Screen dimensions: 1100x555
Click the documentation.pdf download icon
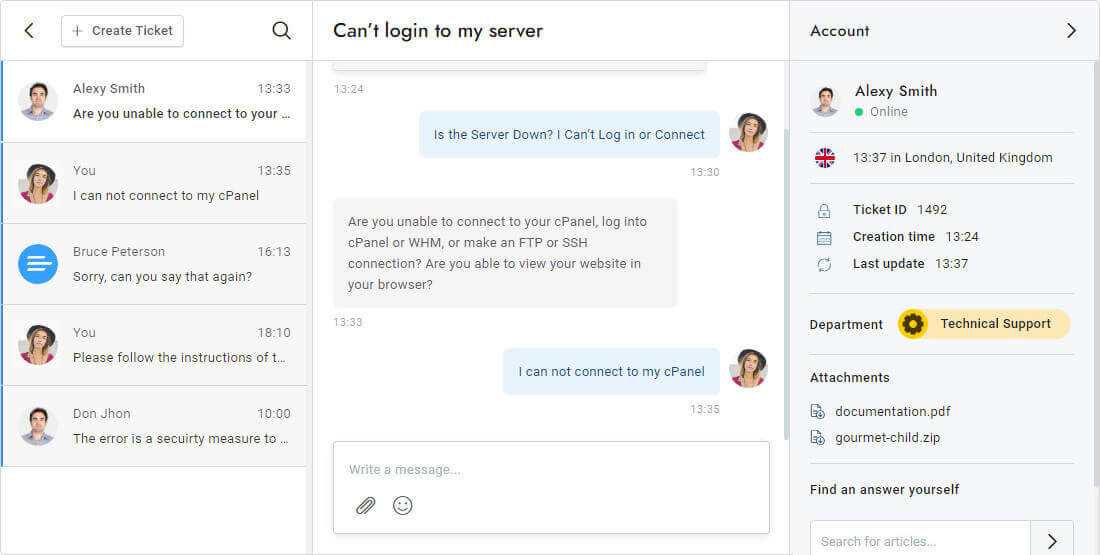point(818,411)
